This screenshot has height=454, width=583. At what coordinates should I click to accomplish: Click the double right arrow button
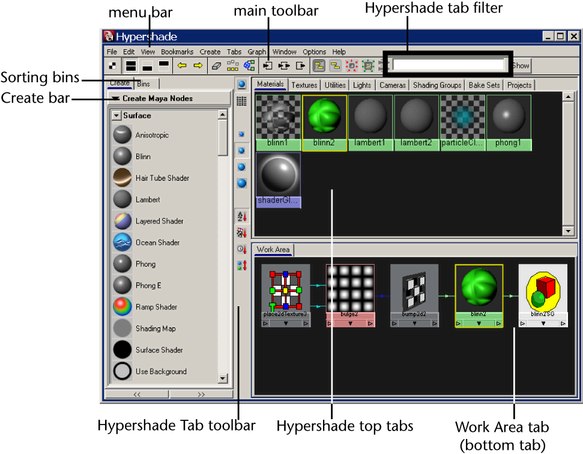pyautogui.click(x=201, y=394)
